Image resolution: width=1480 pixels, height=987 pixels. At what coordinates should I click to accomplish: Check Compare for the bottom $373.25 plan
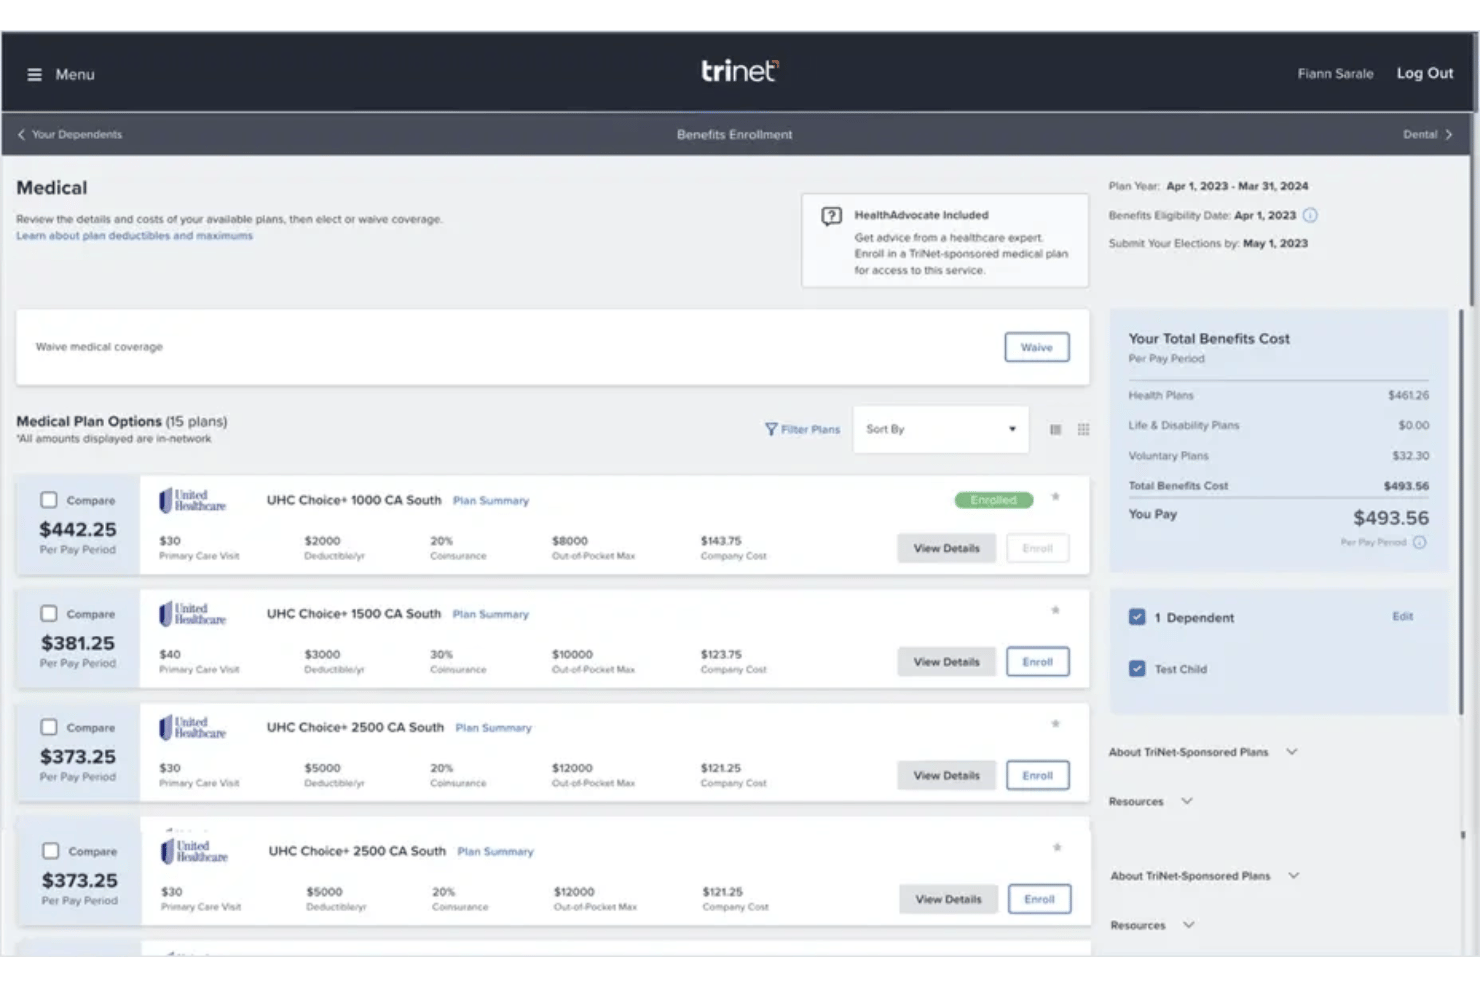pos(50,851)
